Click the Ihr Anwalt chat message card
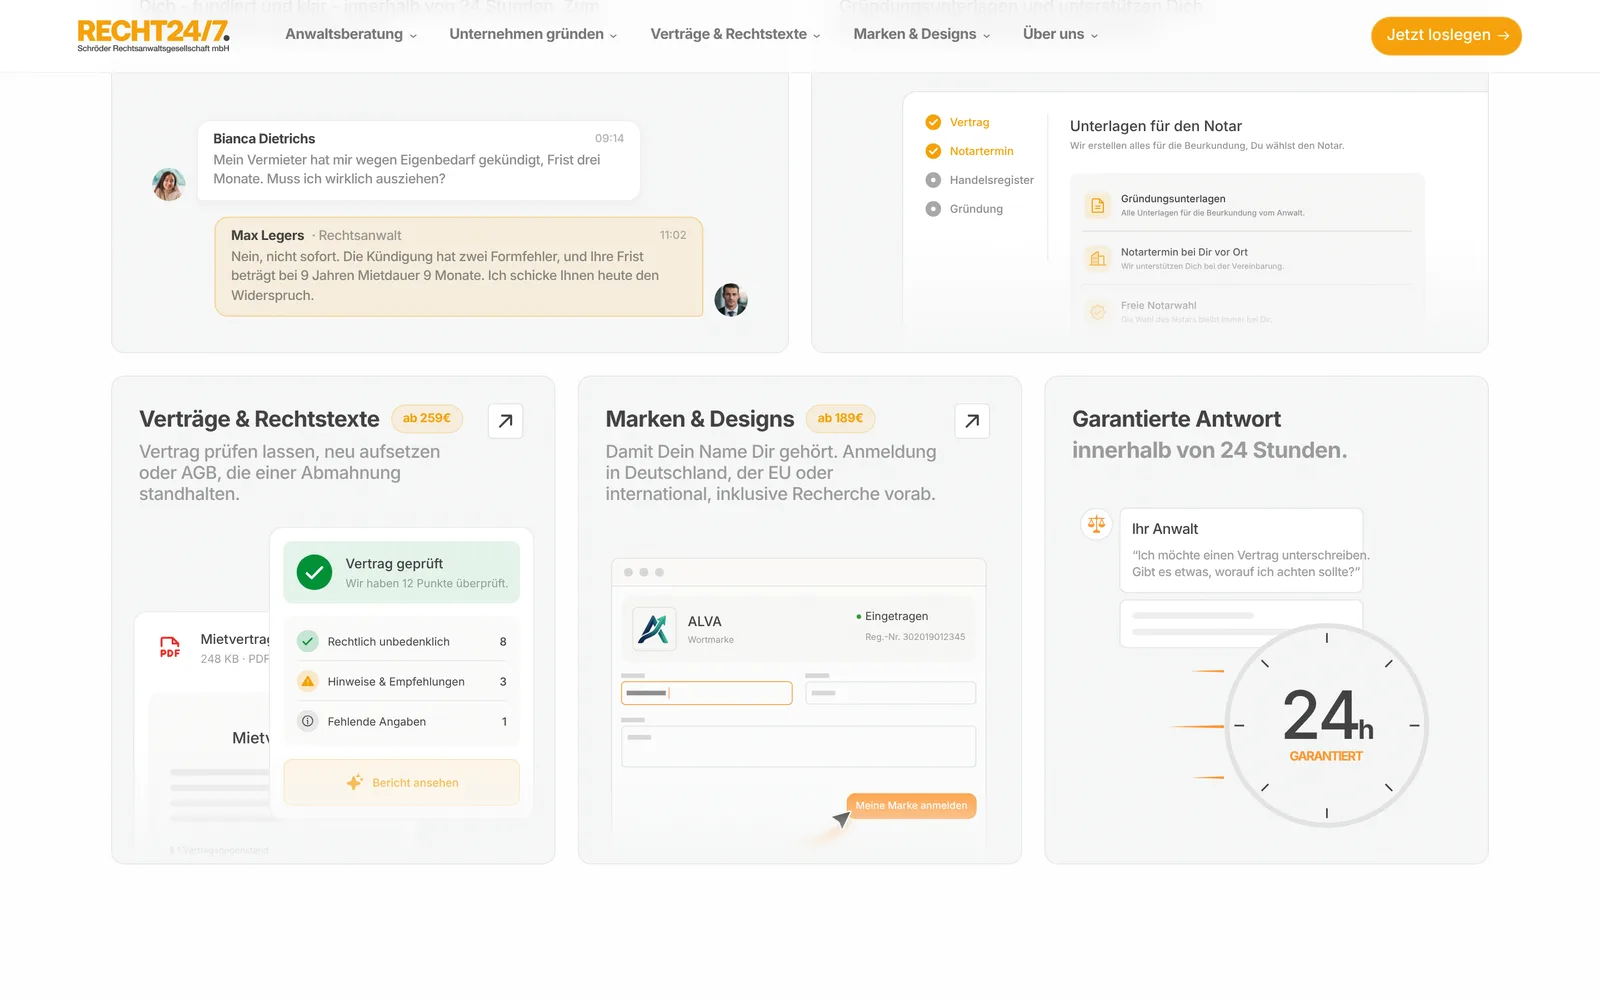The width and height of the screenshot is (1600, 1000). (1241, 550)
